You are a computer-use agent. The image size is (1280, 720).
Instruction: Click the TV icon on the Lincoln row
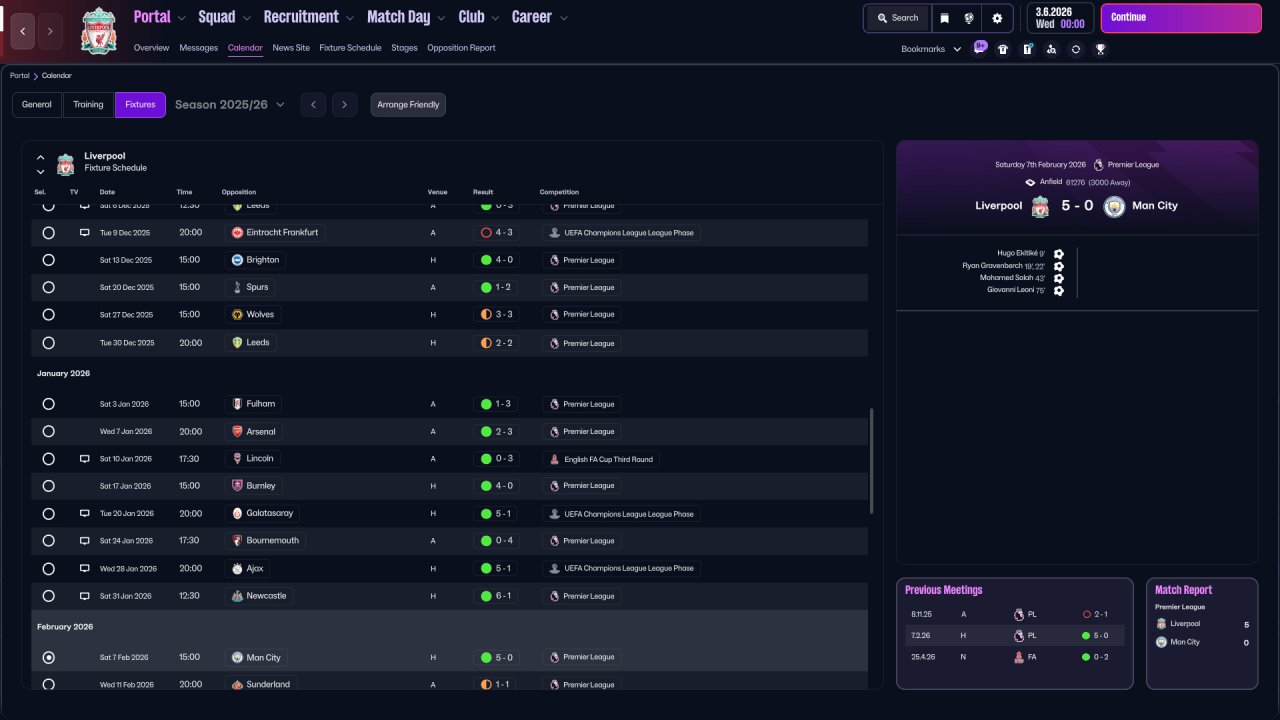(85, 459)
